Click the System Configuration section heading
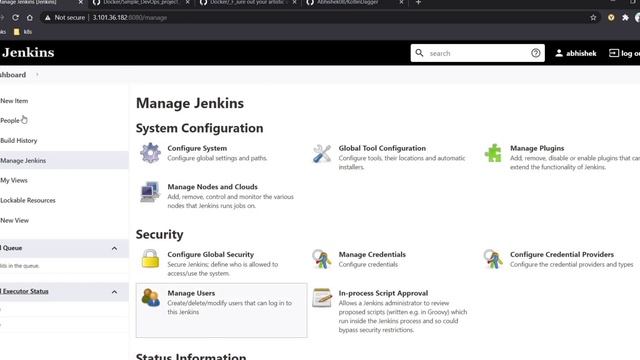 (x=200, y=128)
